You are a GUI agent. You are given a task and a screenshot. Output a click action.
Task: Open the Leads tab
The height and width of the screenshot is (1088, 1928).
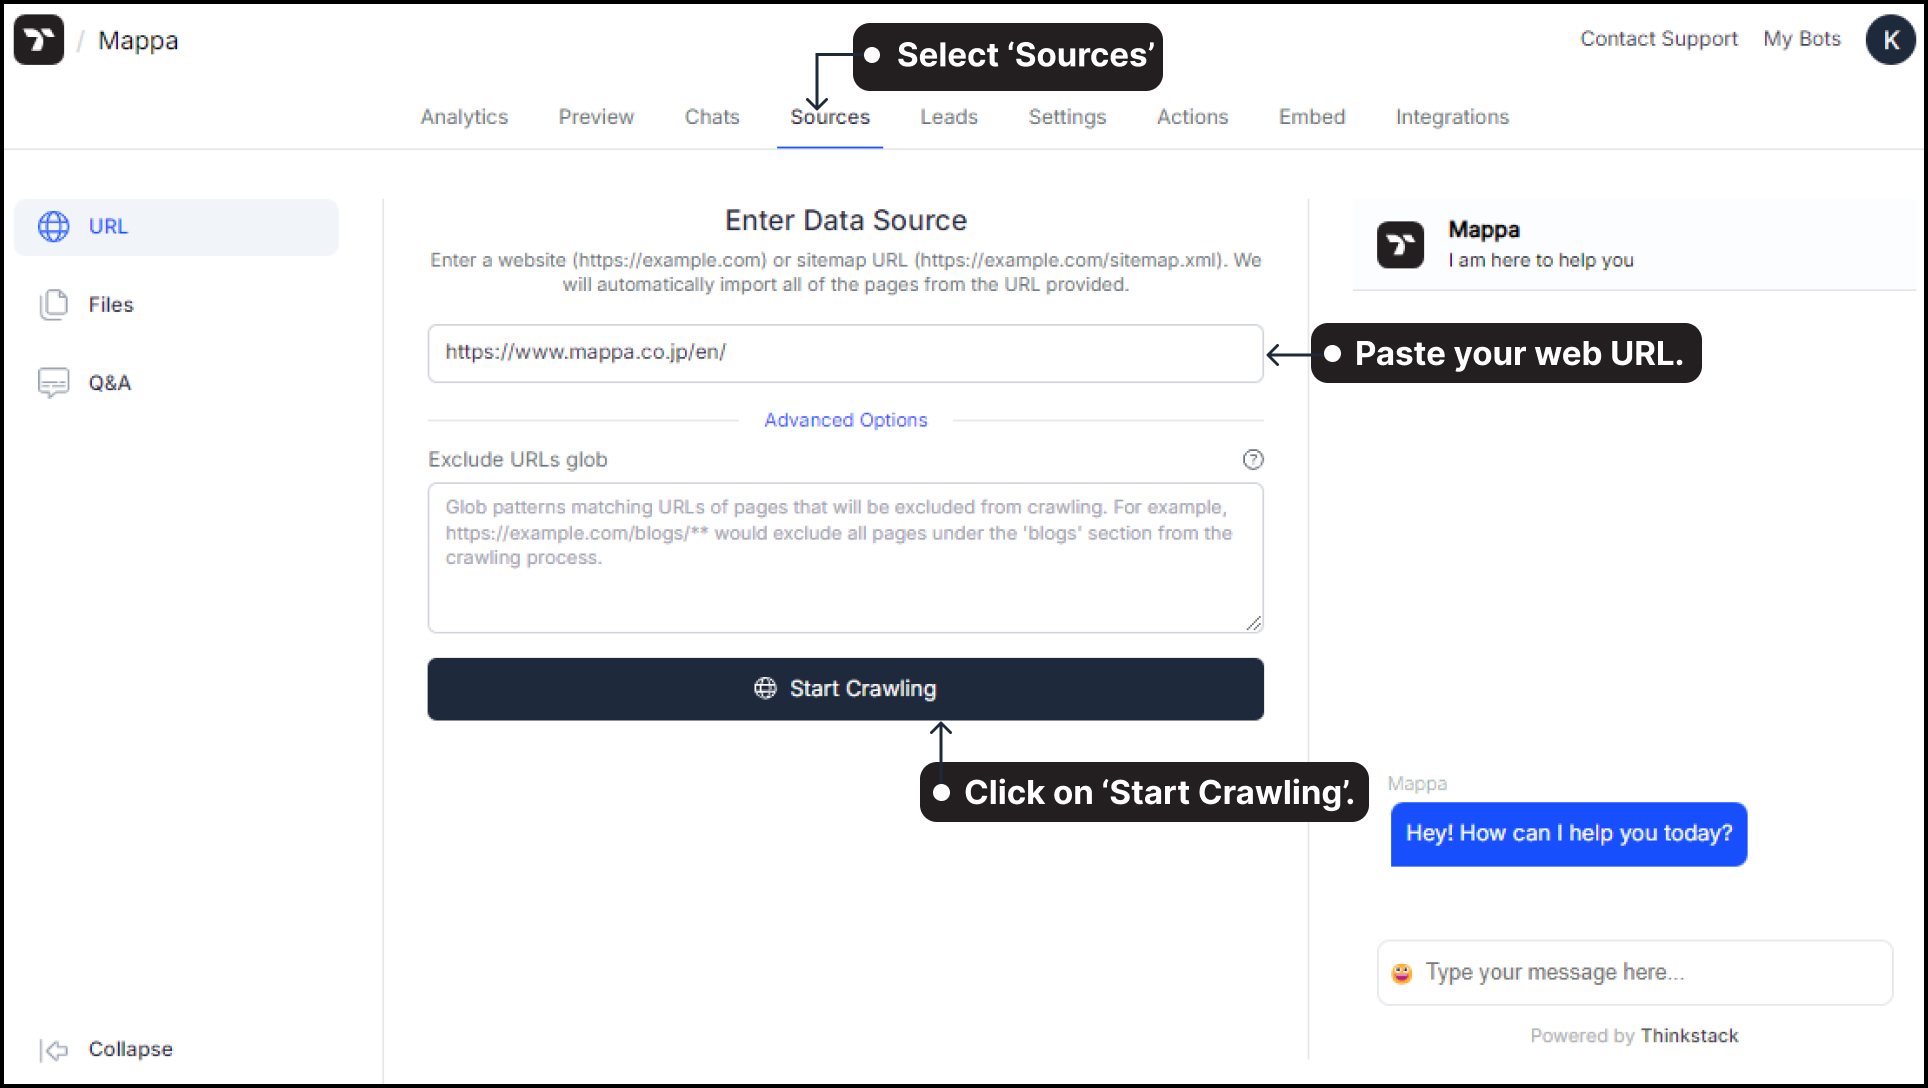pyautogui.click(x=949, y=117)
